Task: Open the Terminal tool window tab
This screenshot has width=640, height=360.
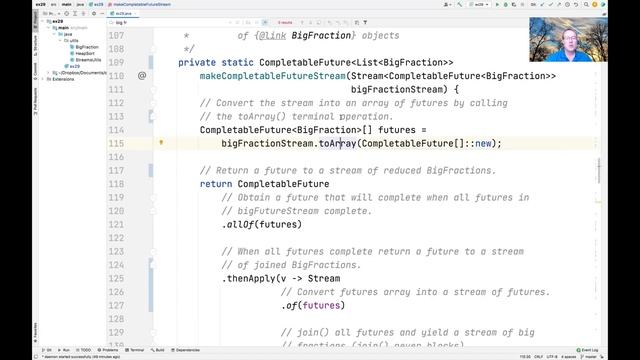Action: [135, 350]
